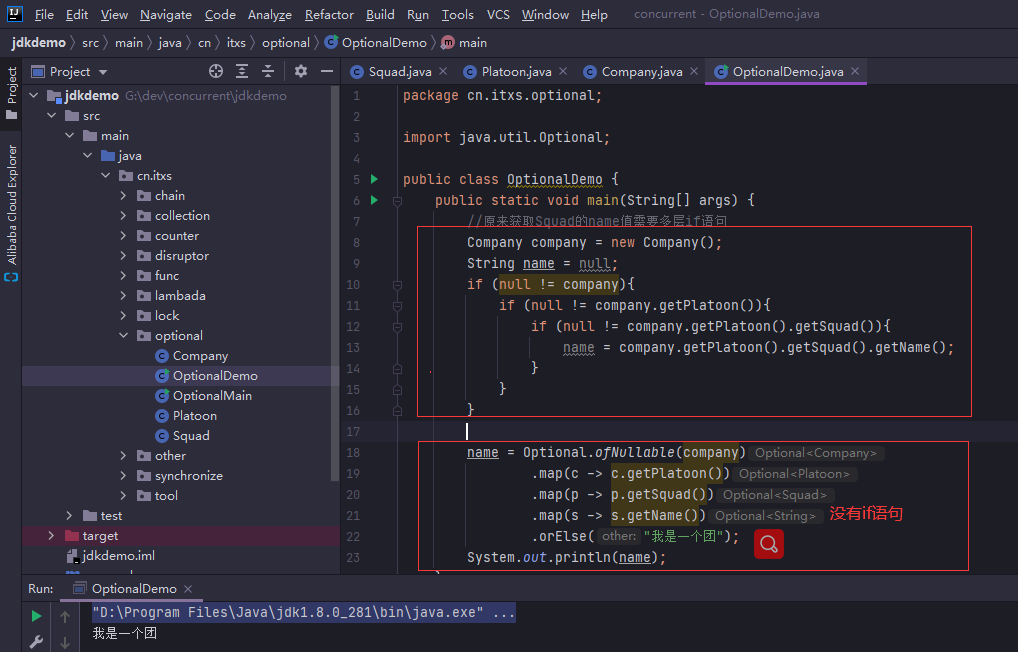Click the Project tree vertical scrollbar

tap(335, 282)
